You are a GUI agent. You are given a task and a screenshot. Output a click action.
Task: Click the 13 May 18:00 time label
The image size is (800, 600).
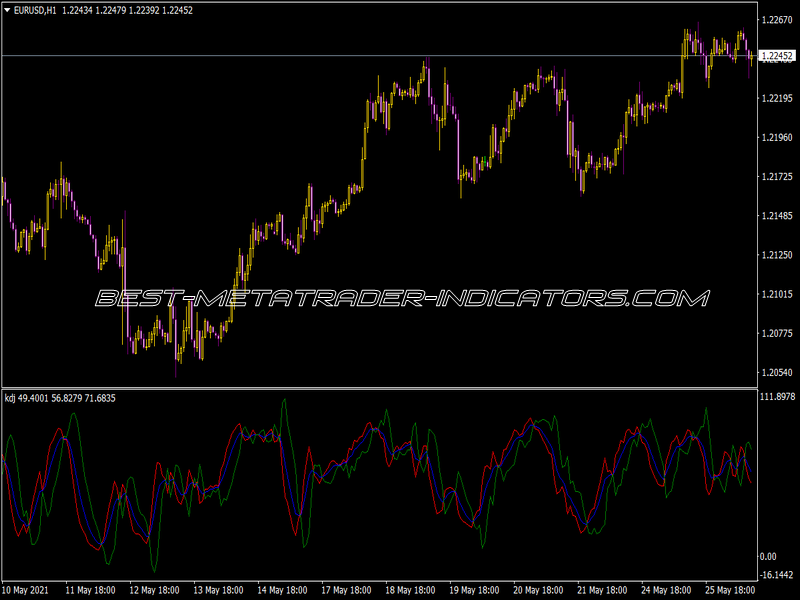[x=218, y=590]
